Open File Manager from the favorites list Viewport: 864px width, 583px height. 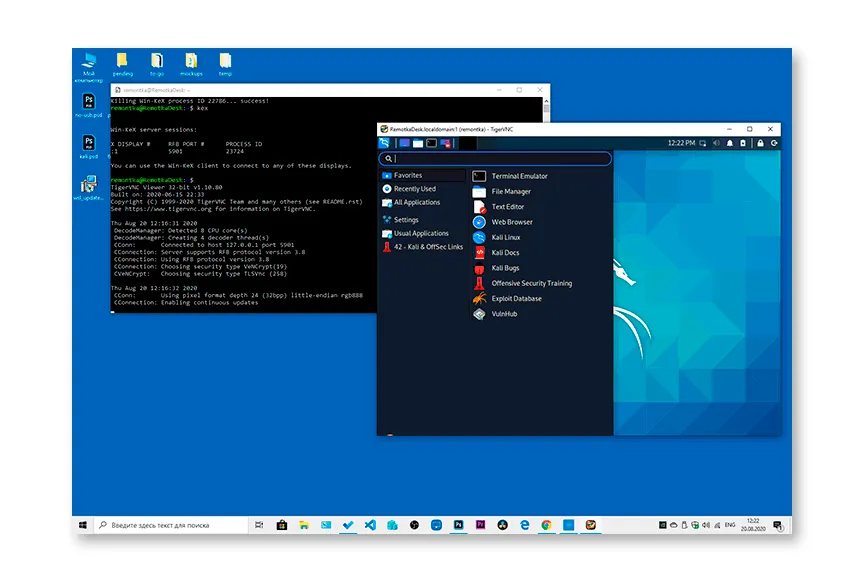coord(541,192)
